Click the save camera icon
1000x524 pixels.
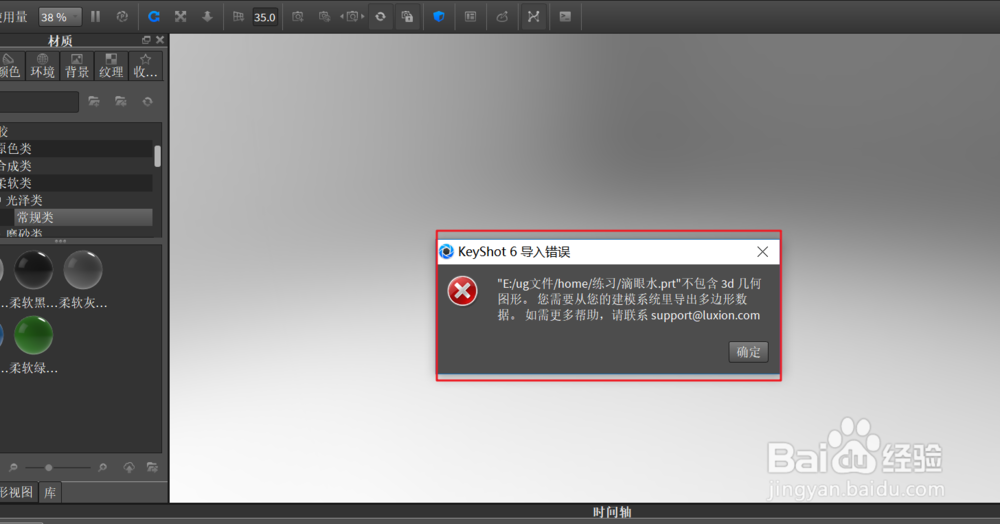[325, 17]
